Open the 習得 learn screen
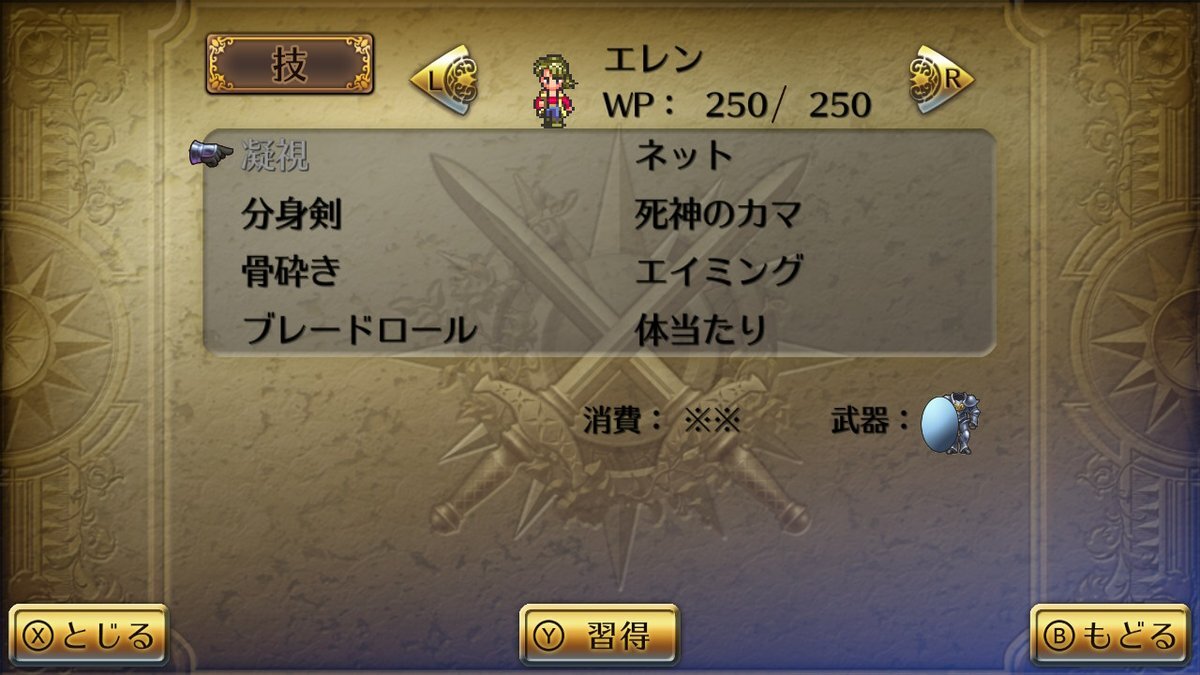The height and width of the screenshot is (675, 1200). 599,636
